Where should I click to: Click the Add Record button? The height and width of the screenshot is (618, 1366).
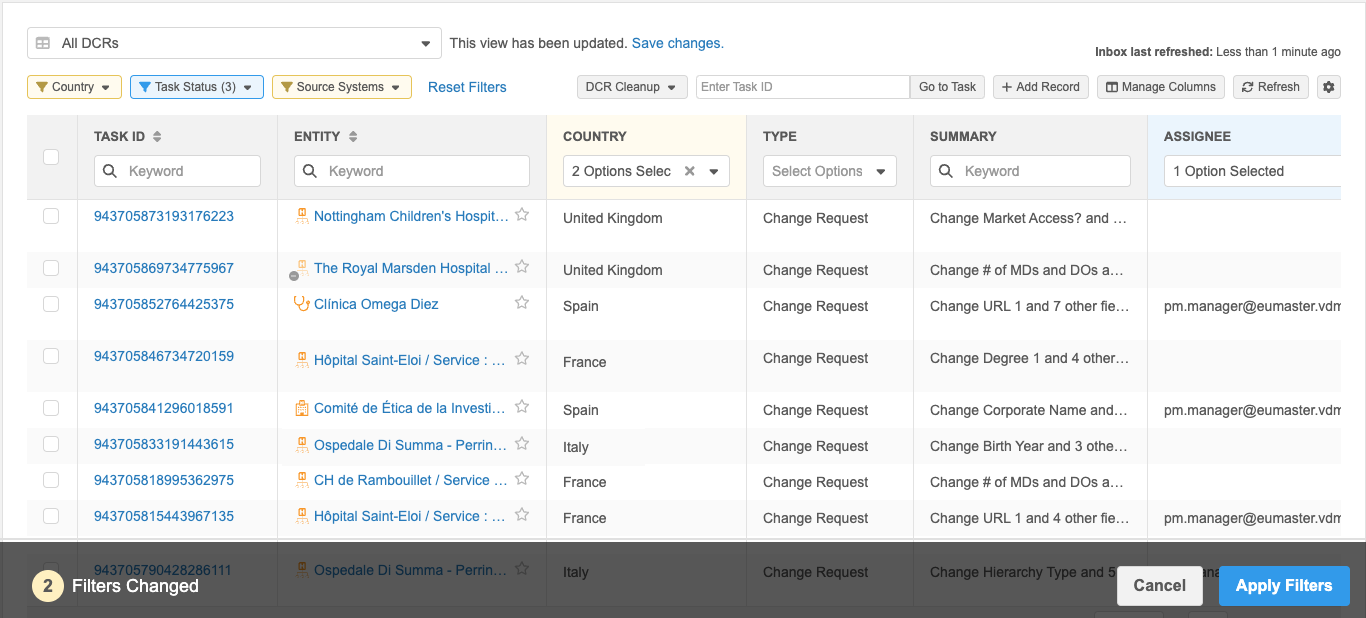[1040, 87]
